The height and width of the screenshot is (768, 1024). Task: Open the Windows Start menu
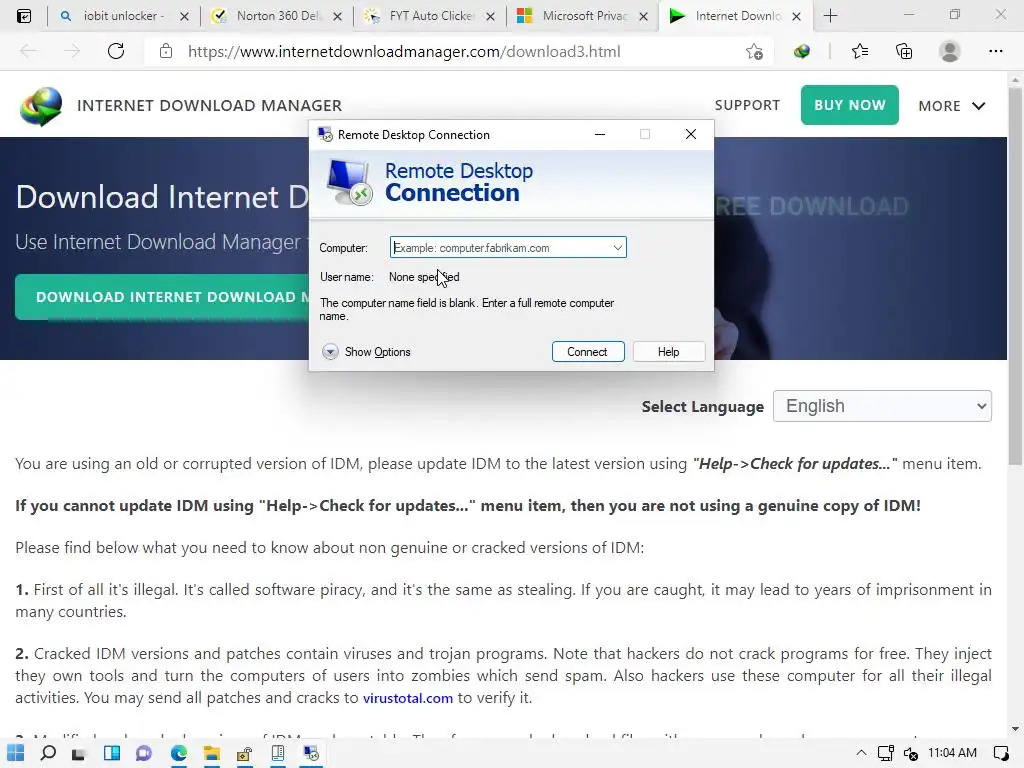[16, 753]
